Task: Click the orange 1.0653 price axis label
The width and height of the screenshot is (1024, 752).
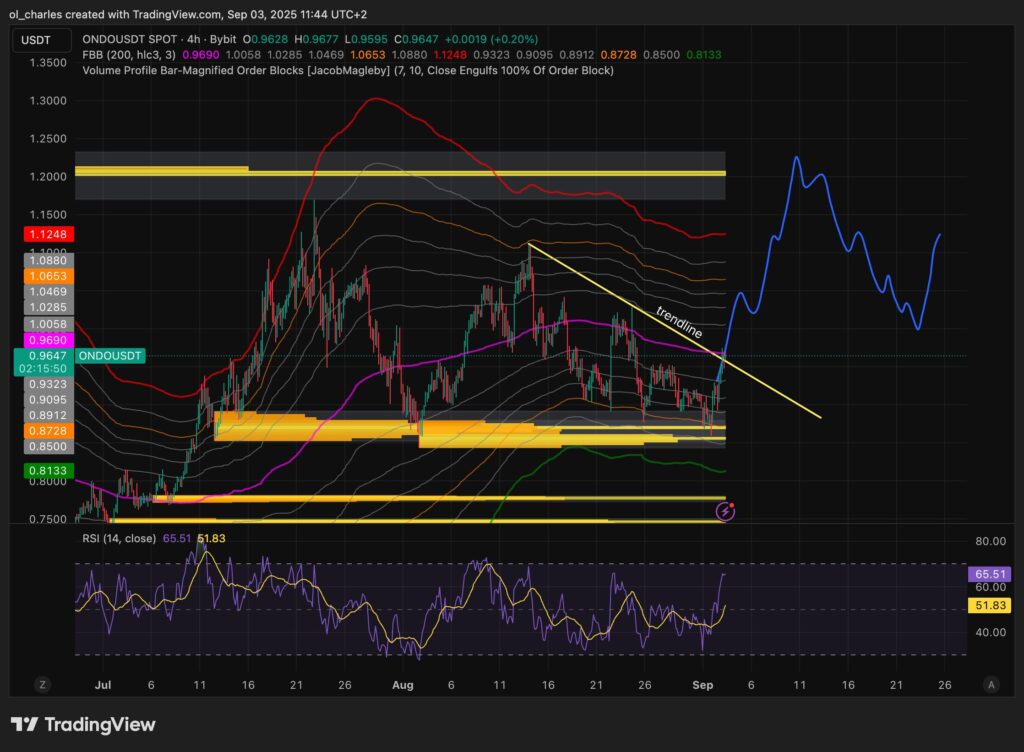Action: point(43,276)
